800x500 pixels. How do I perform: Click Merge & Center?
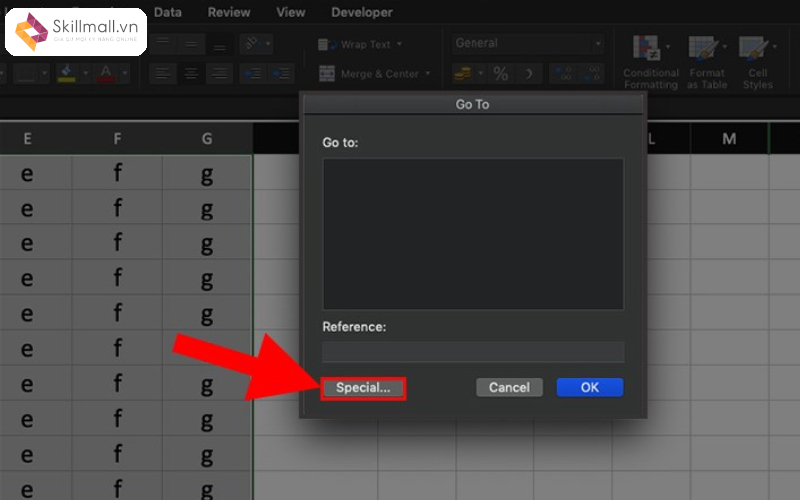click(x=368, y=74)
